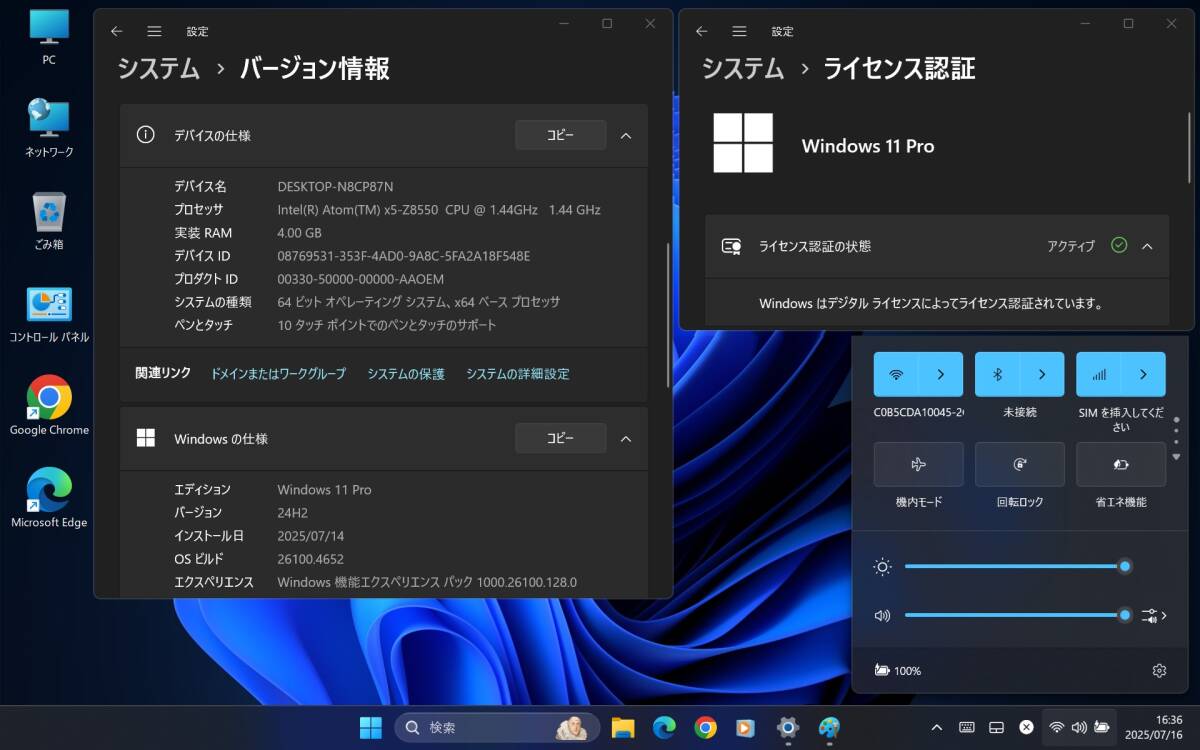Open the PC desktop icon
Screen dimensions: 1200x750
(49, 37)
